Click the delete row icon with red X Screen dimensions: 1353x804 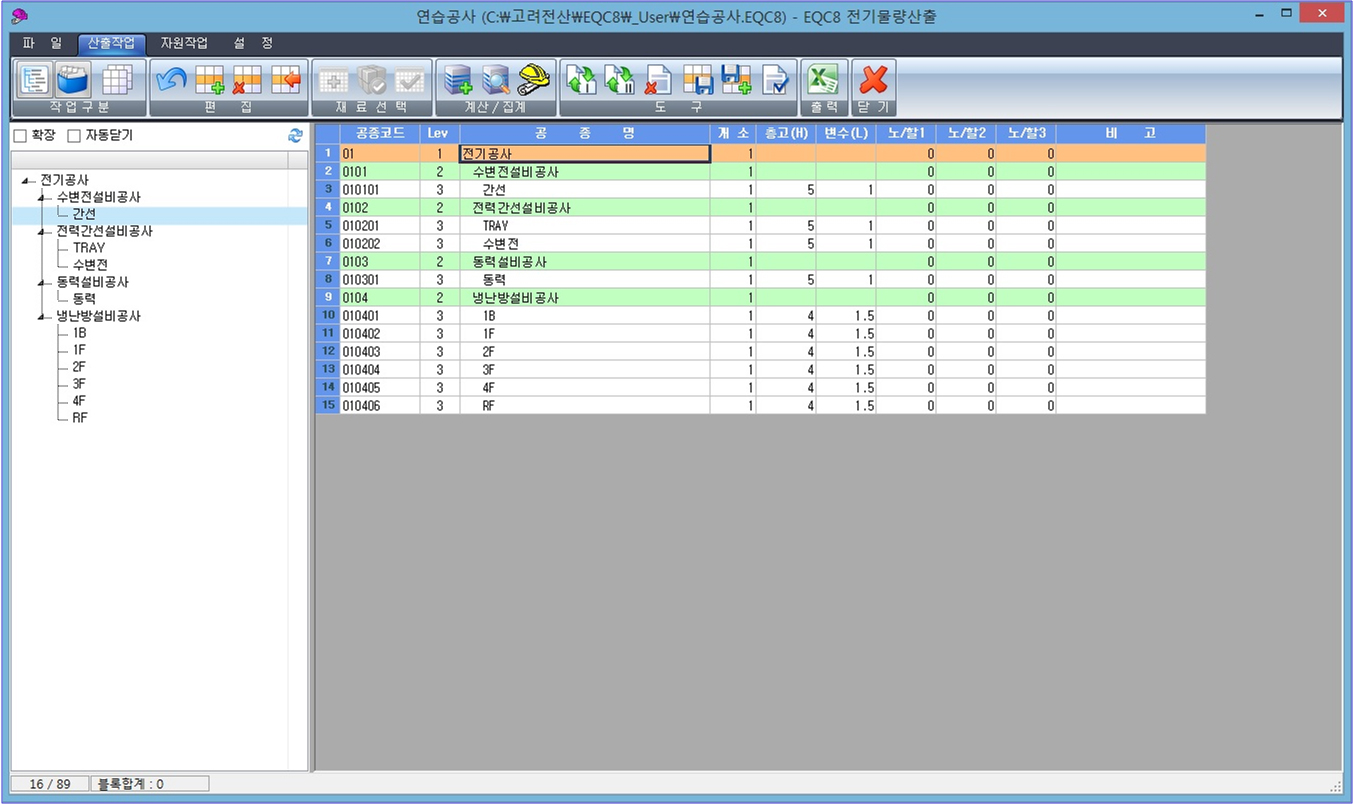(246, 79)
